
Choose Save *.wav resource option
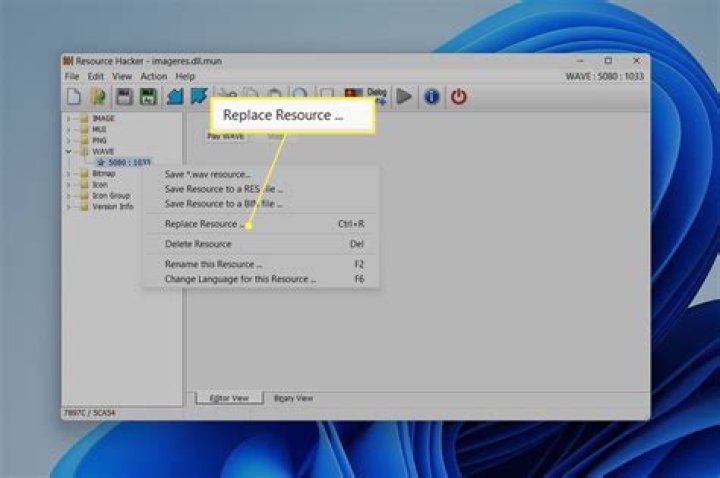207,175
